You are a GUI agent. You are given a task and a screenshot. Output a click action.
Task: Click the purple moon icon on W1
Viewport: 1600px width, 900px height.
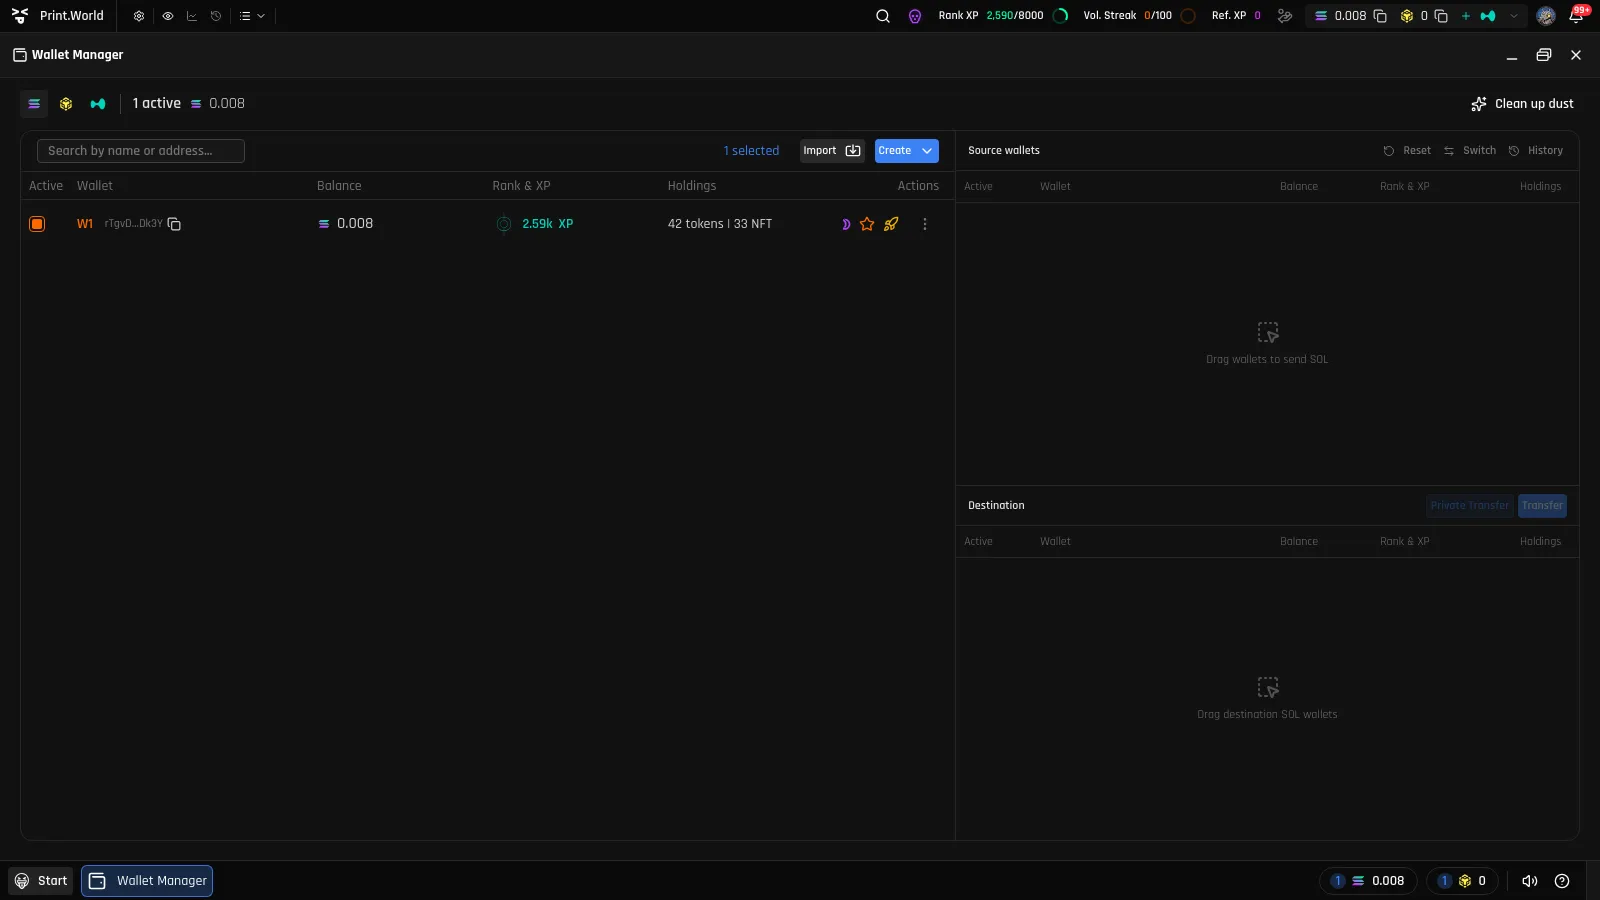tap(846, 224)
